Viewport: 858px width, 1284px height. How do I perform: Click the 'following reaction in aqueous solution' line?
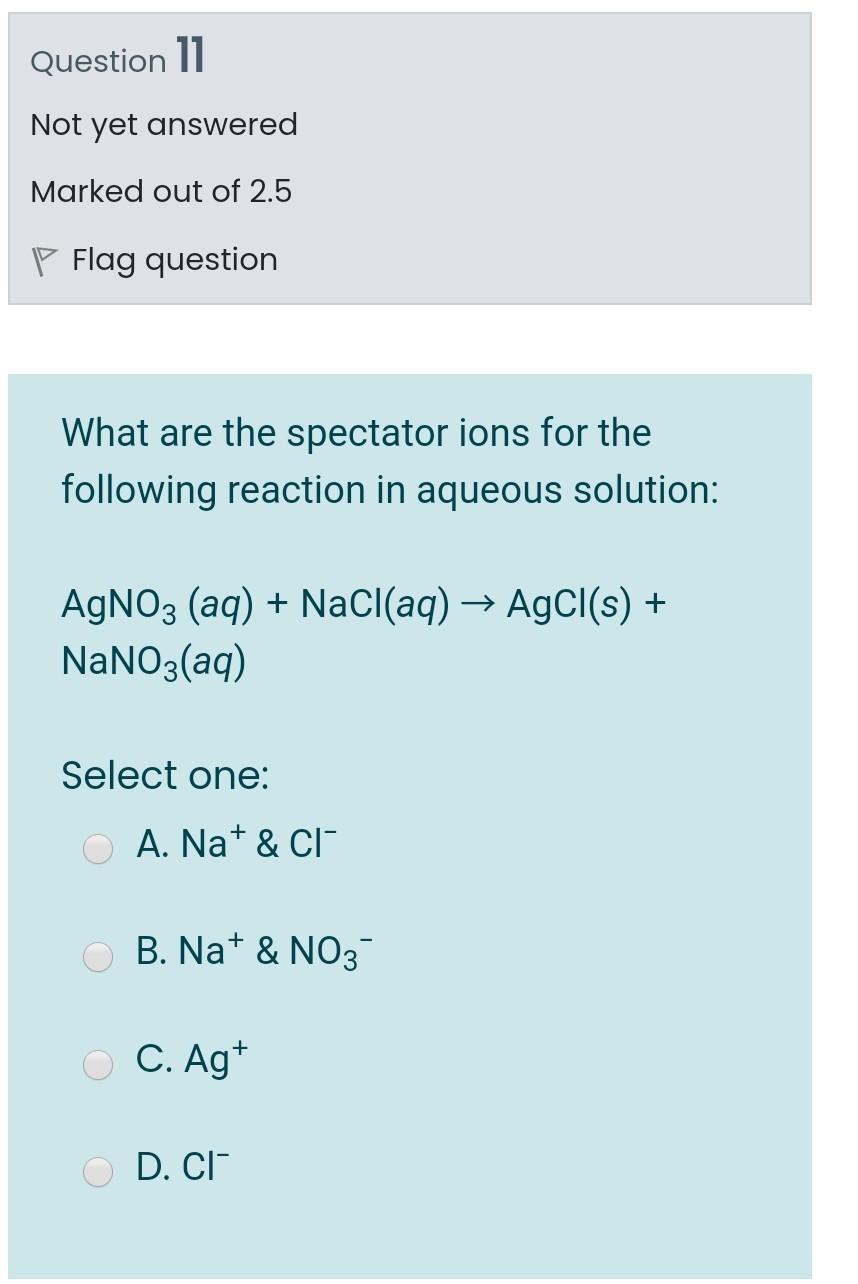[x=390, y=491]
